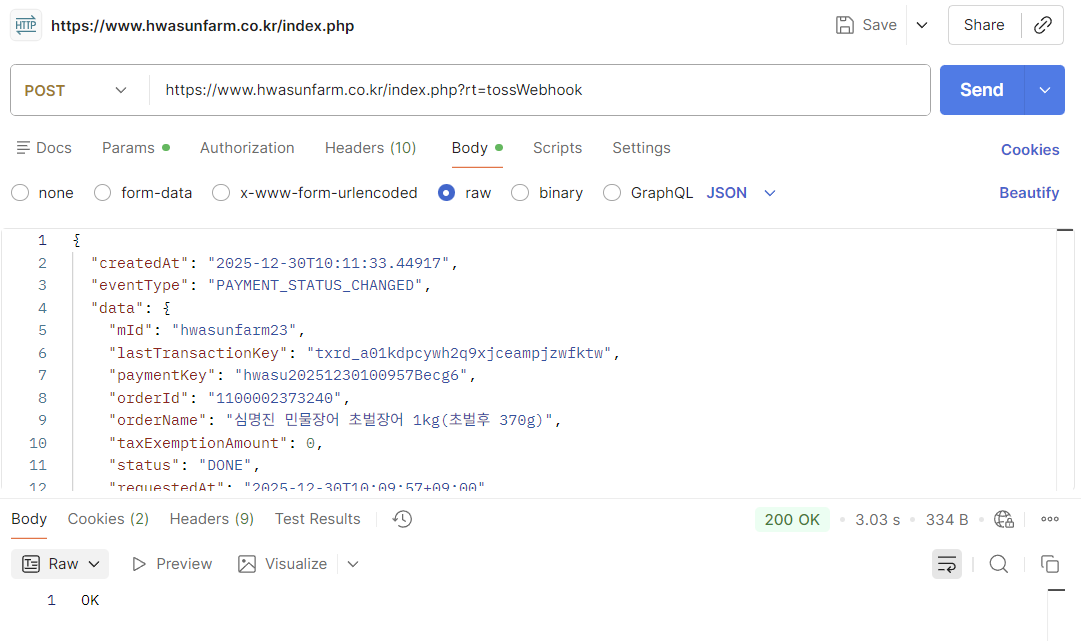The image size is (1081, 641).
Task: Expand the JSON language dropdown
Action: [x=741, y=193]
